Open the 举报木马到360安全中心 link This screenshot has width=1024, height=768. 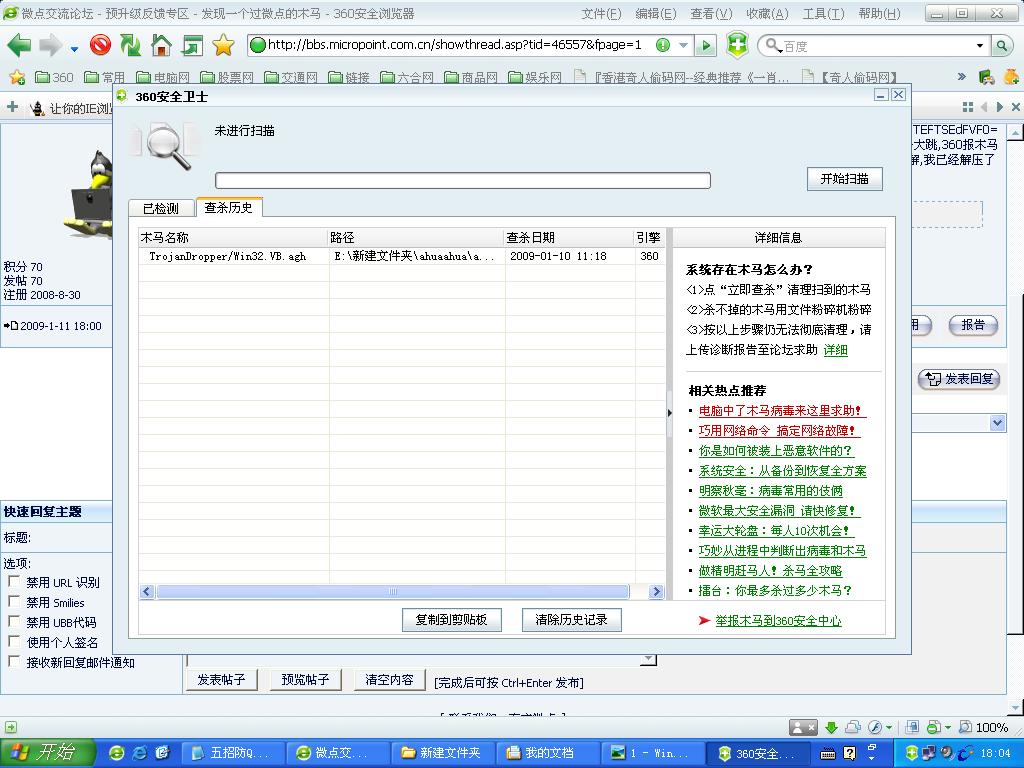click(x=778, y=620)
